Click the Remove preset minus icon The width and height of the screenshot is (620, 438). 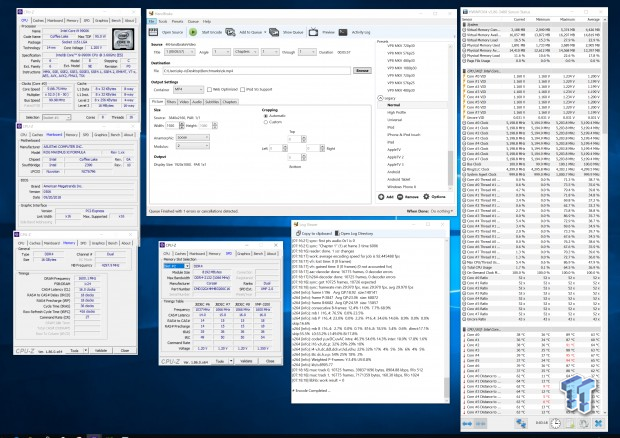(400, 196)
